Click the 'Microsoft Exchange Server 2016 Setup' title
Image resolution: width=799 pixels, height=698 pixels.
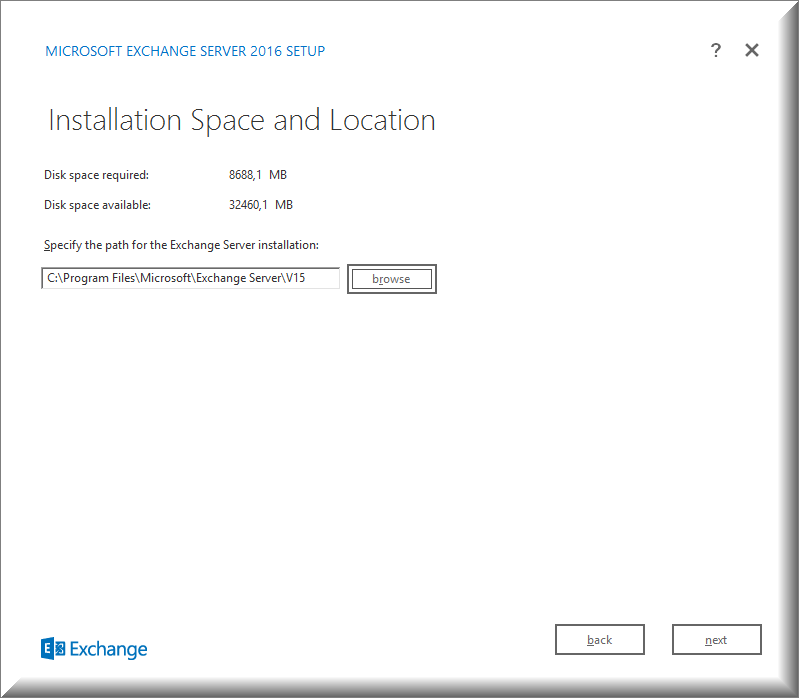pyautogui.click(x=185, y=51)
